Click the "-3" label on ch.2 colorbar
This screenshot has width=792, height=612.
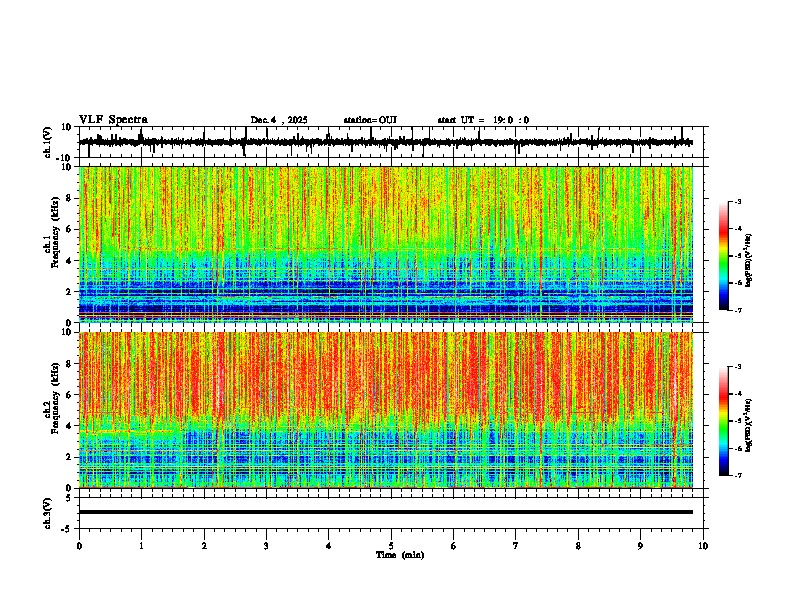737,367
